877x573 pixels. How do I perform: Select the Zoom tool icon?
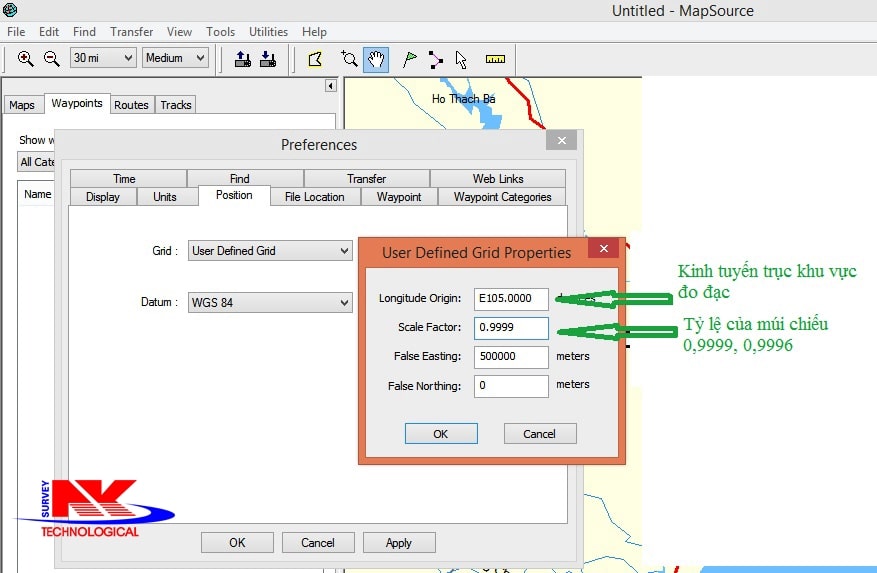tap(350, 59)
